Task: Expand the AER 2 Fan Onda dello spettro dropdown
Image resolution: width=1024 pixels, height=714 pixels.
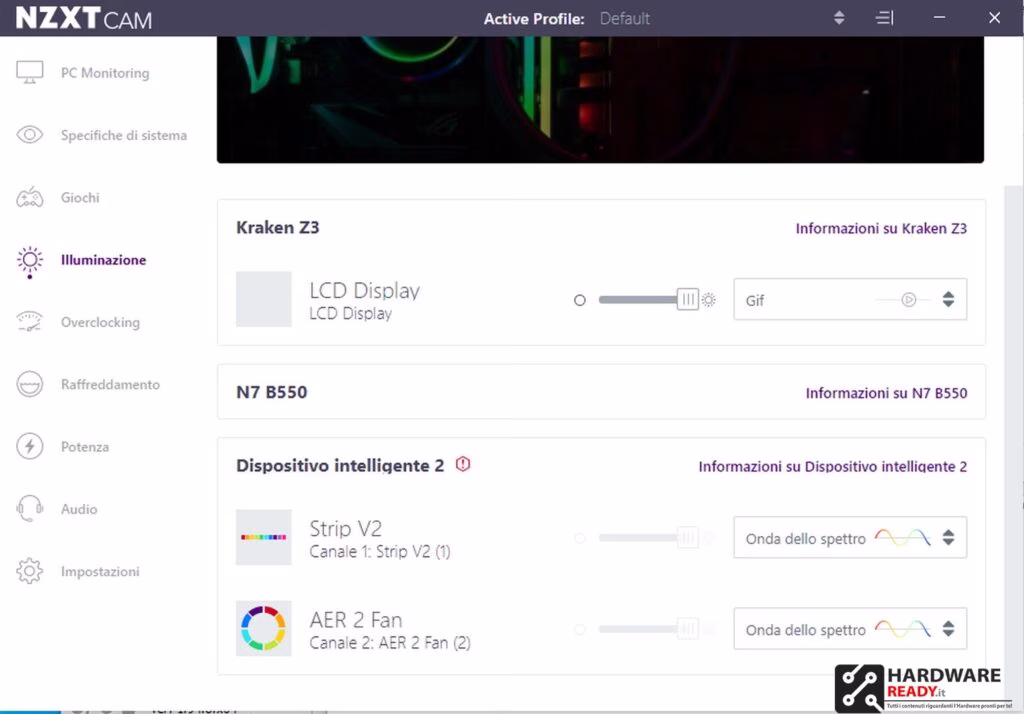Action: (850, 628)
